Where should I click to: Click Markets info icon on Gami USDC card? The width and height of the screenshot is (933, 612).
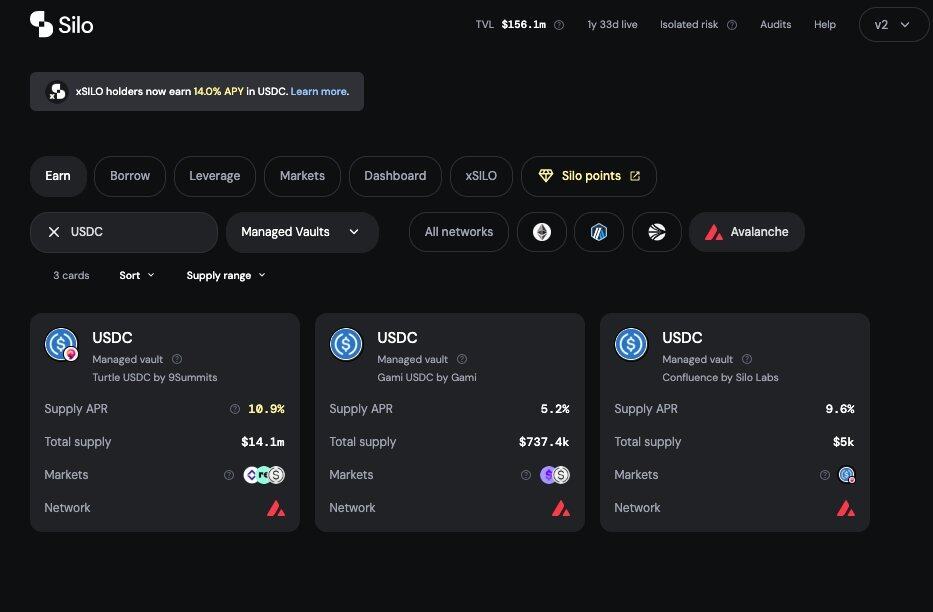coord(526,475)
